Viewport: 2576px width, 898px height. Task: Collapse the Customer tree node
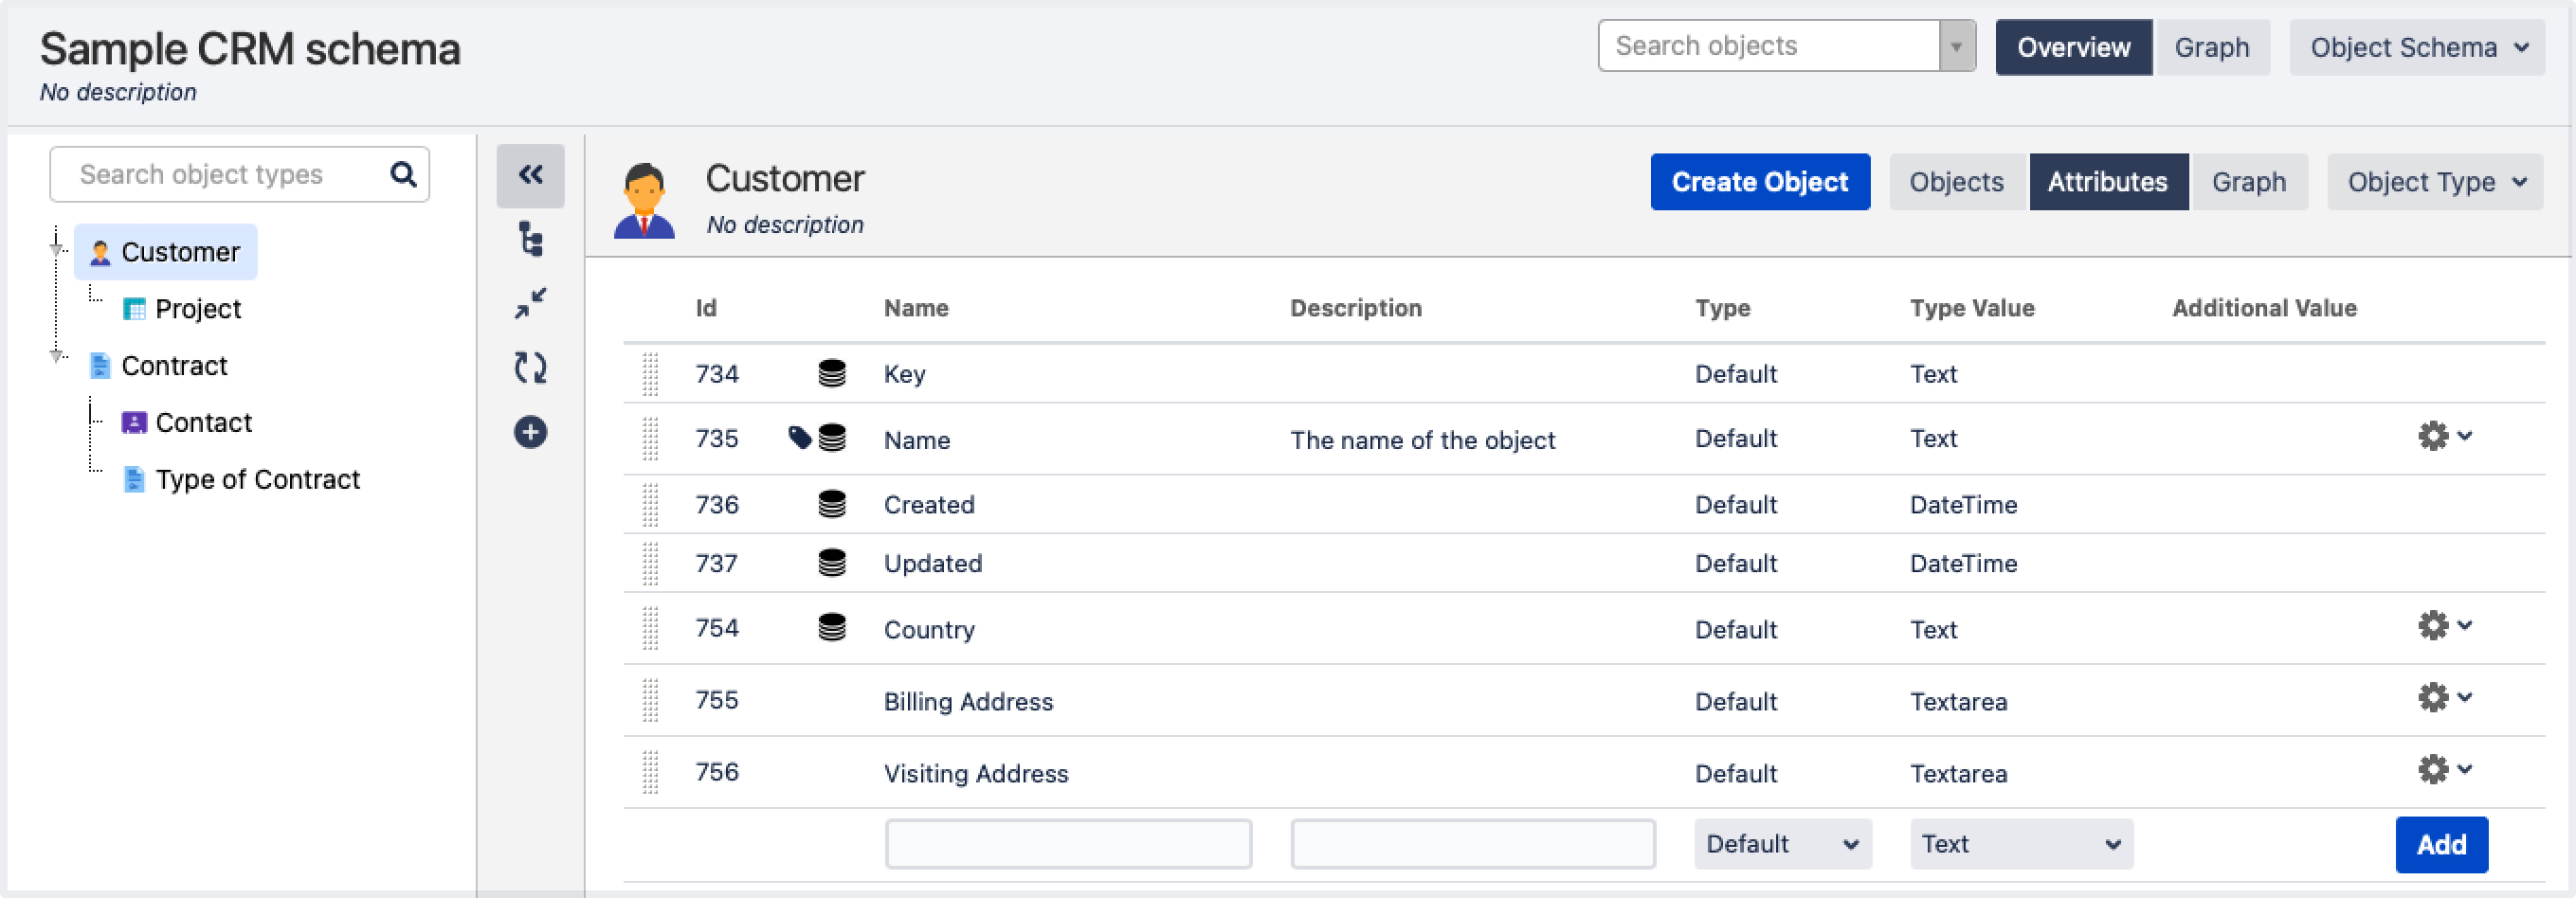point(57,247)
